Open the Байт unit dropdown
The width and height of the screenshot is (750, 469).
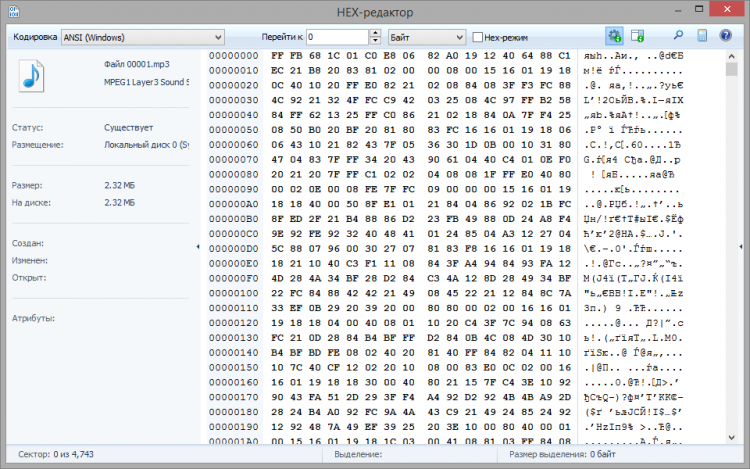click(x=426, y=37)
